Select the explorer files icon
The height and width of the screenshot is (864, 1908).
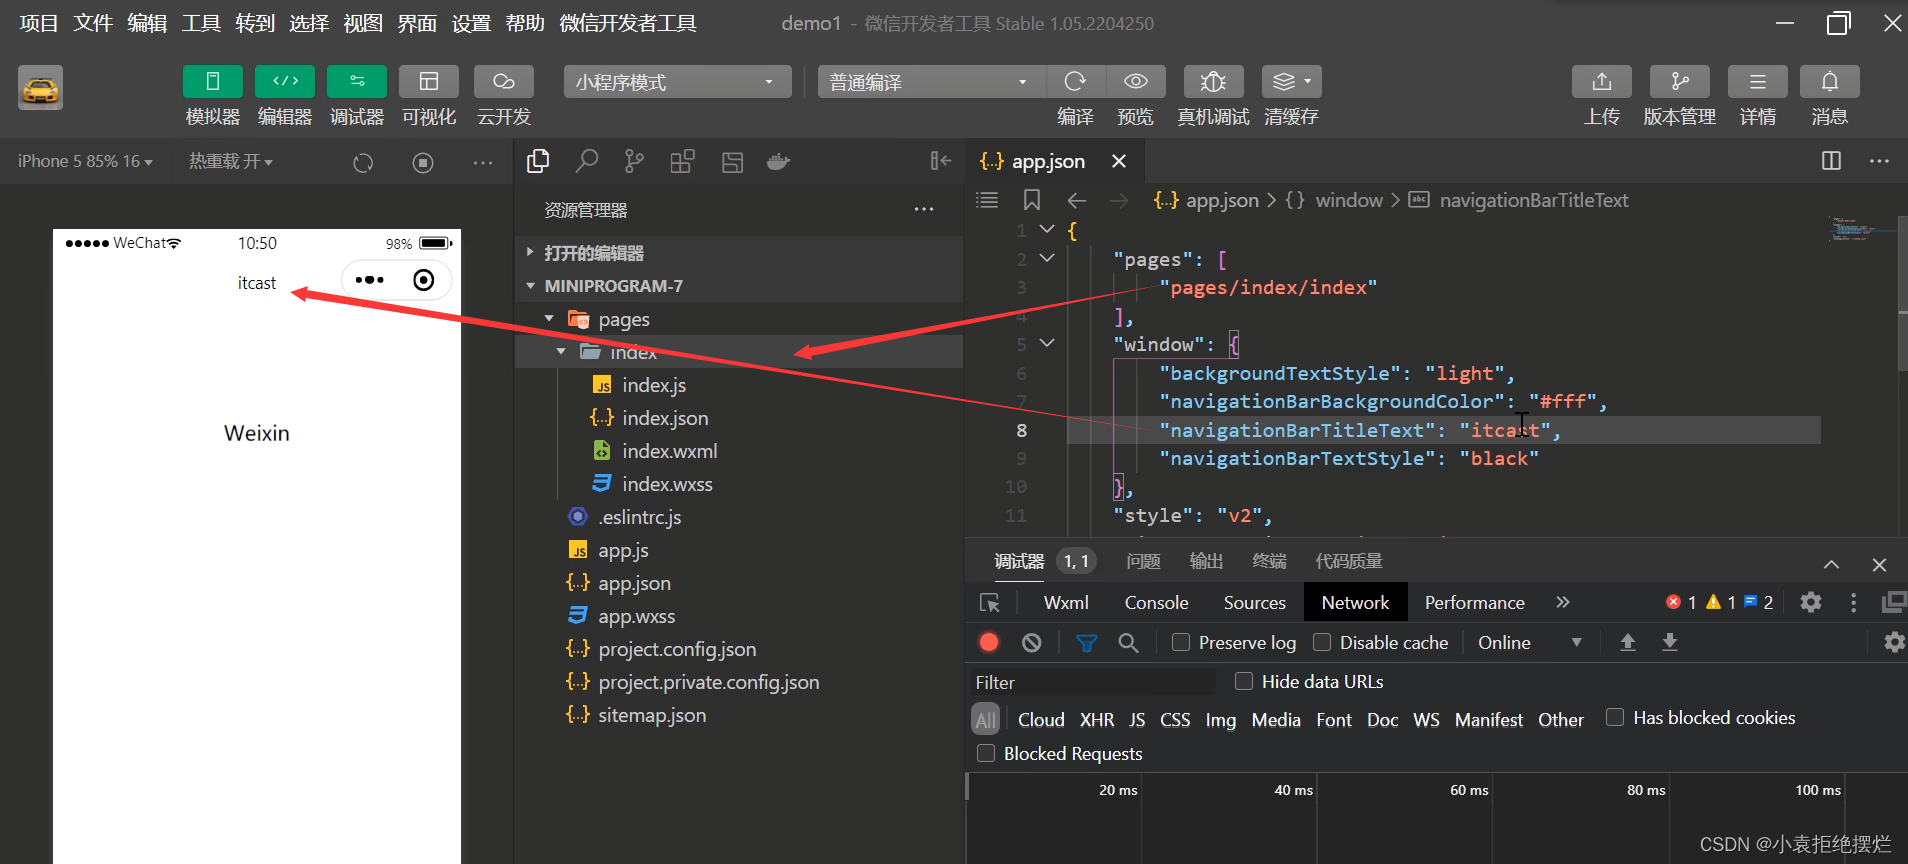538,161
